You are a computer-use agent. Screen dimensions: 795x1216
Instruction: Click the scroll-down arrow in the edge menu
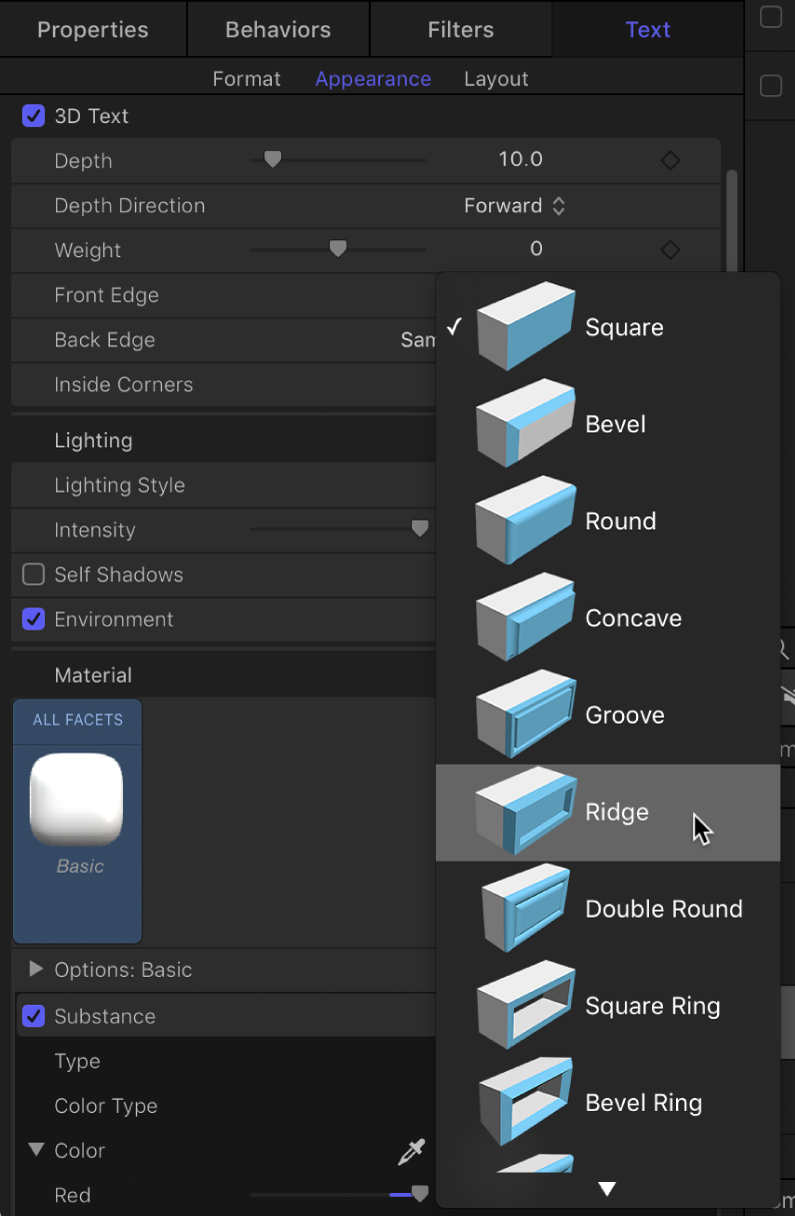coord(607,1189)
